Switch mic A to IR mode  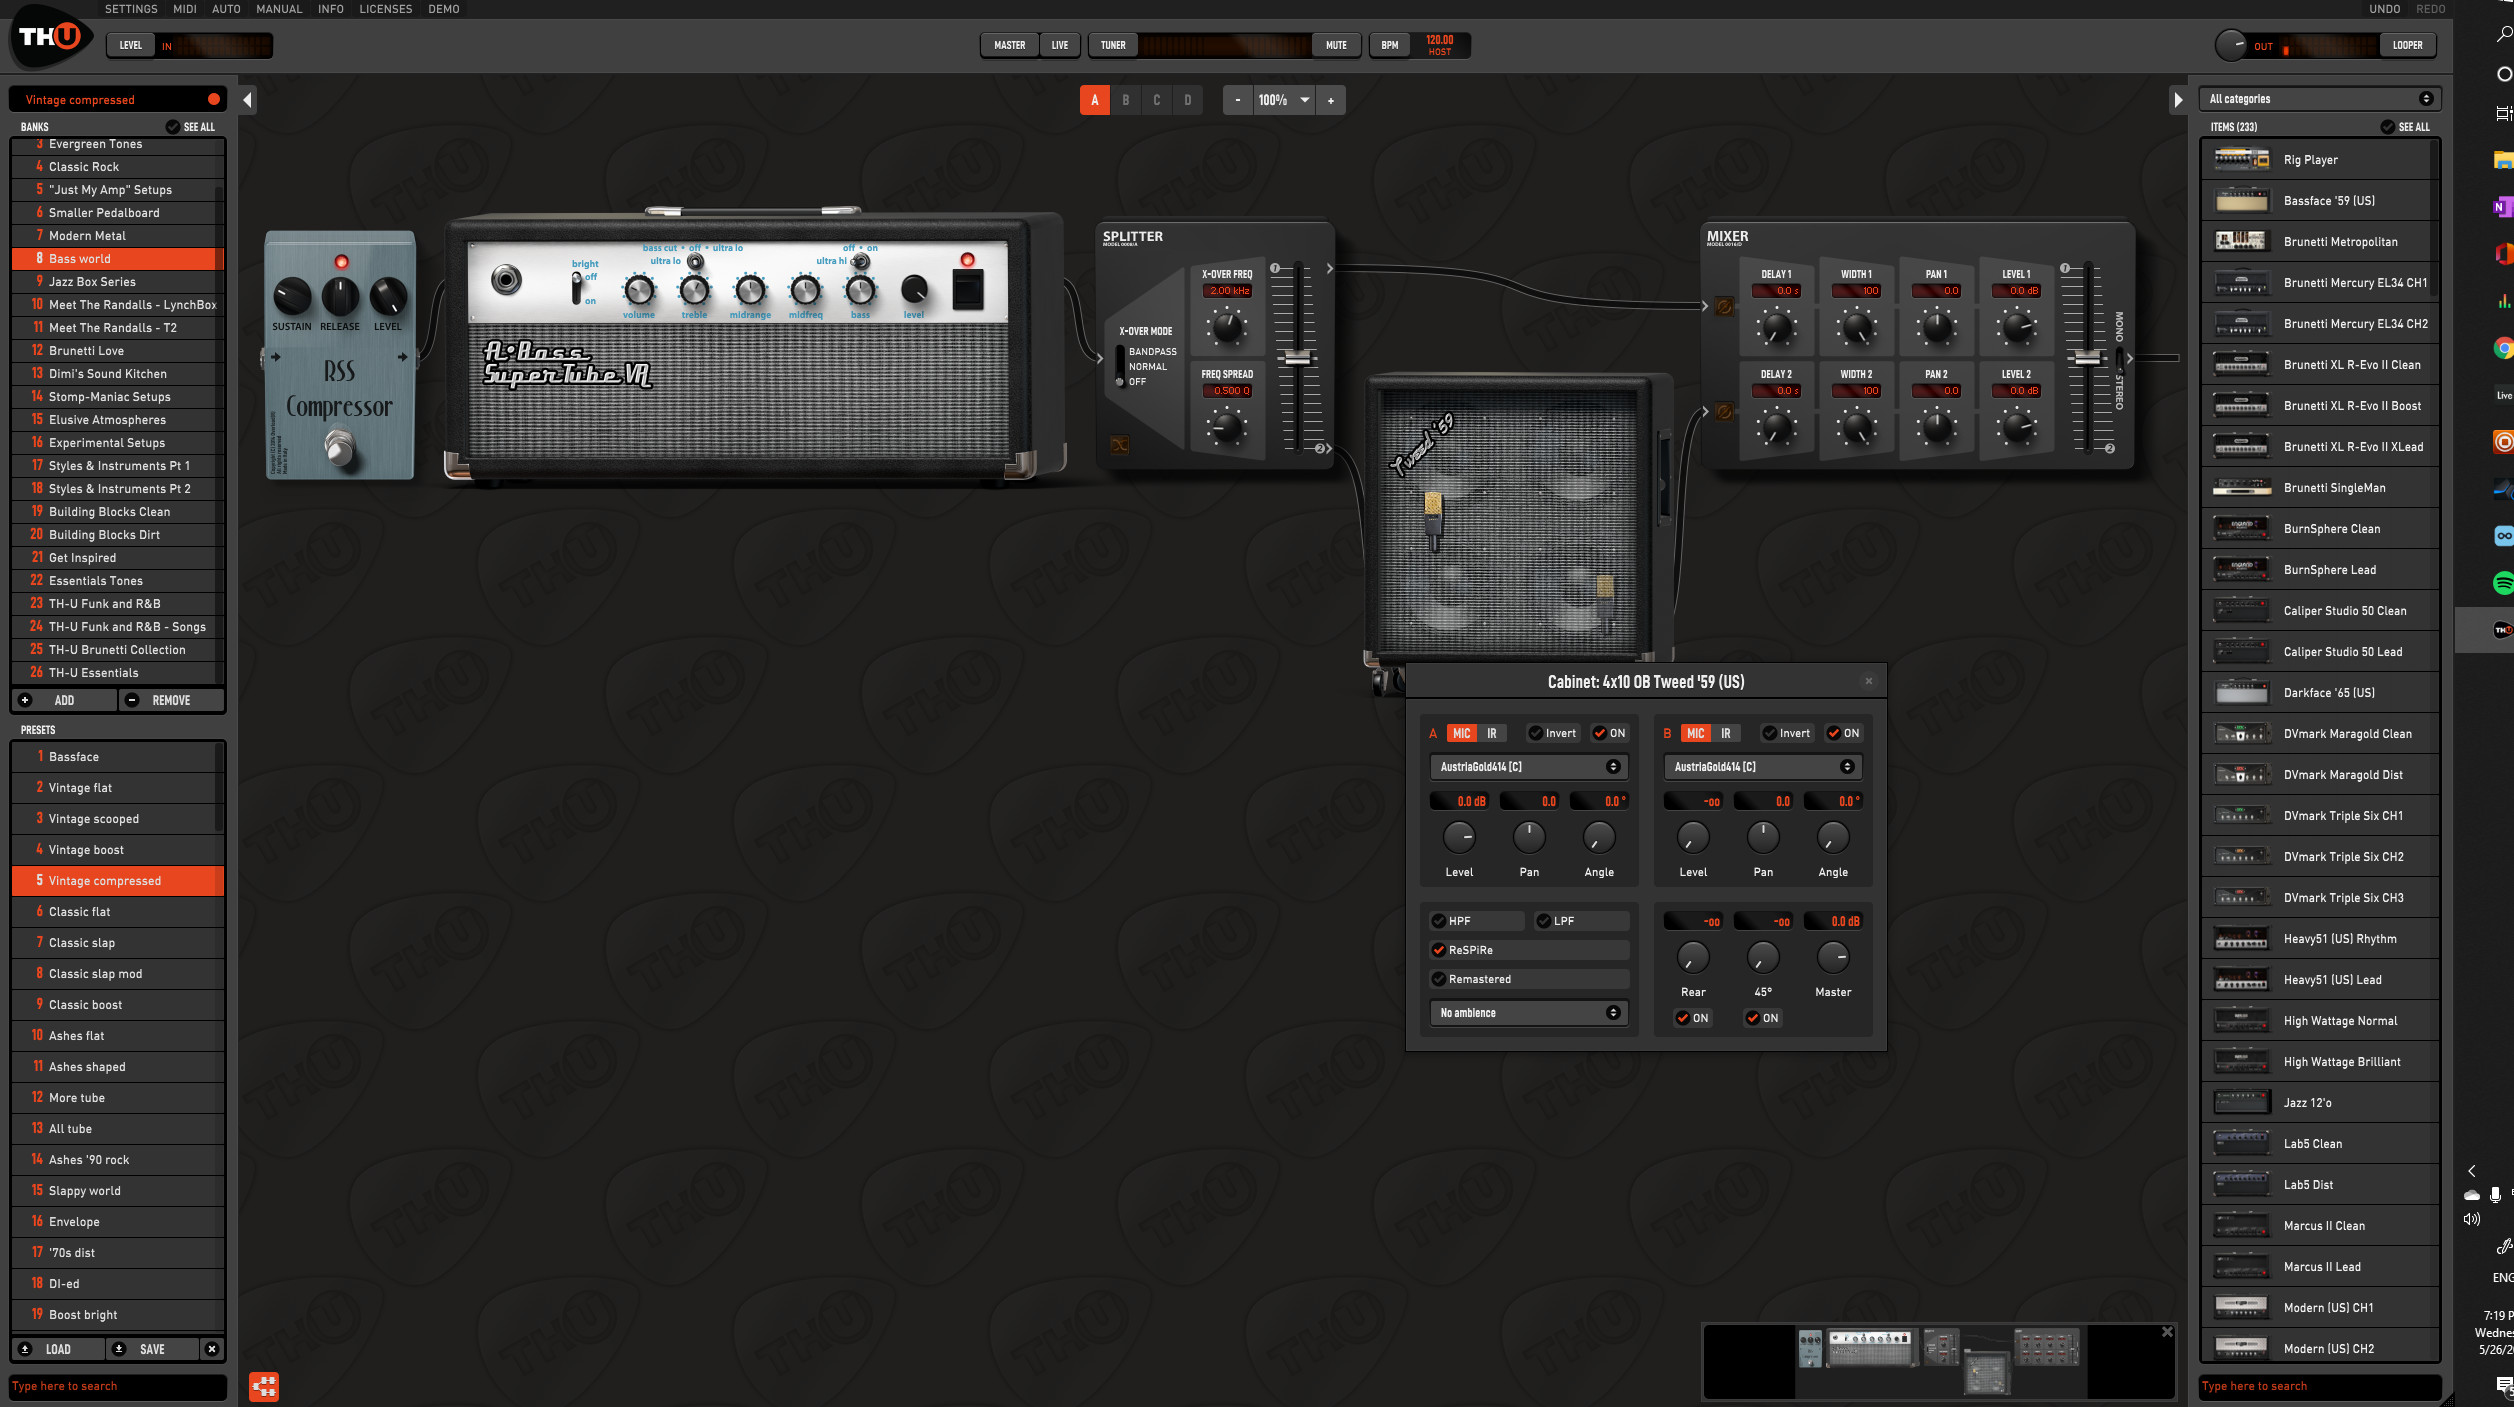[1491, 733]
